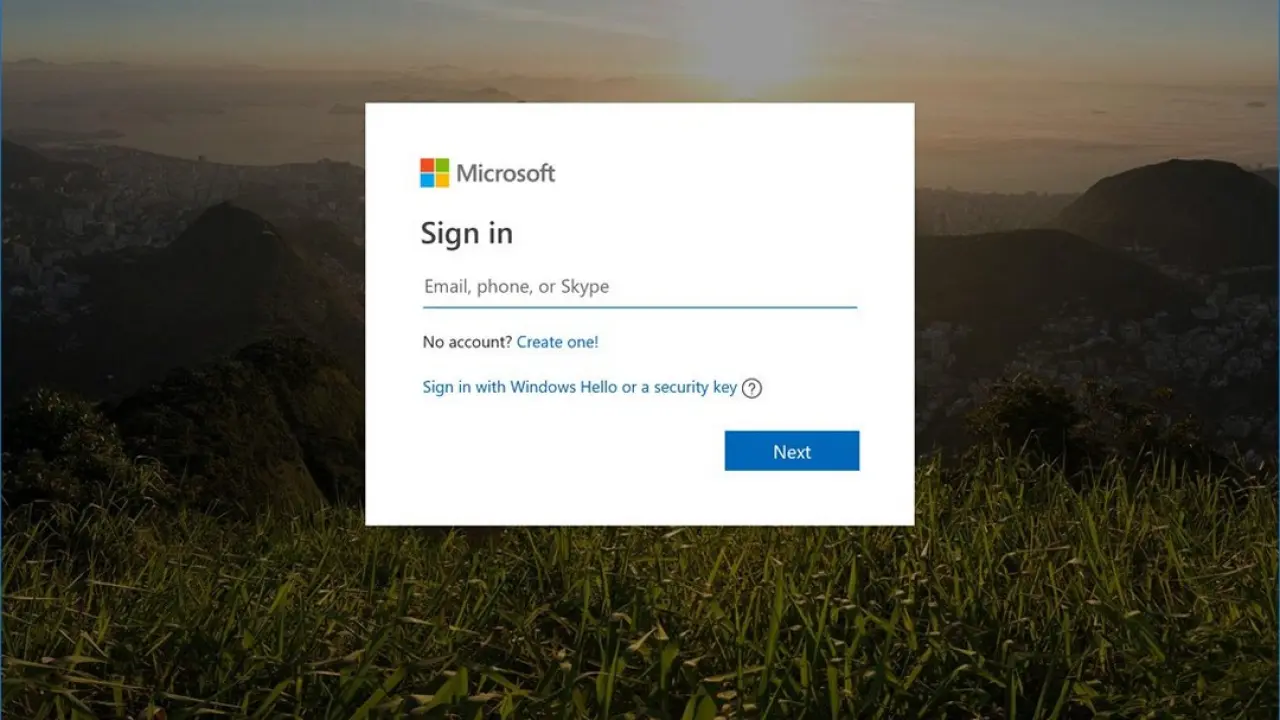The width and height of the screenshot is (1280, 720).
Task: Click the Sign in heading
Action: tap(467, 233)
